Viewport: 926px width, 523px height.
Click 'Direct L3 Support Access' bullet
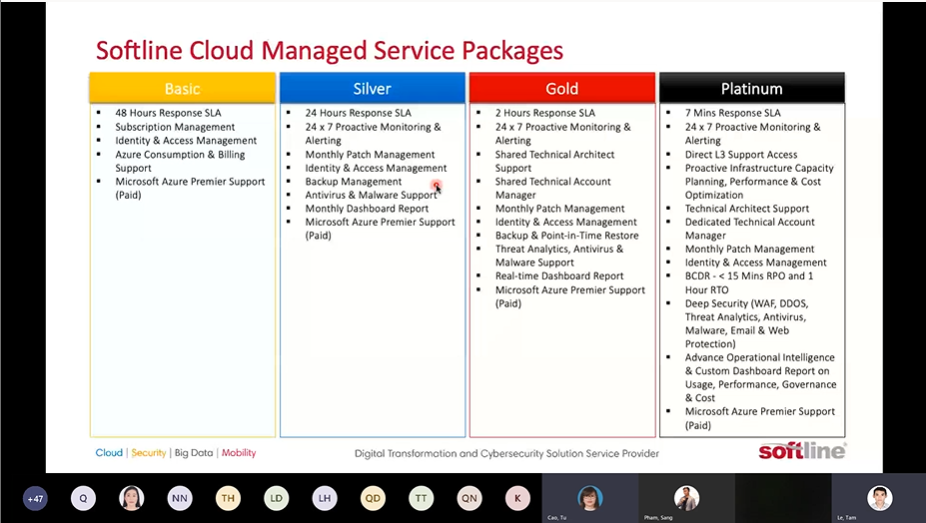point(741,155)
